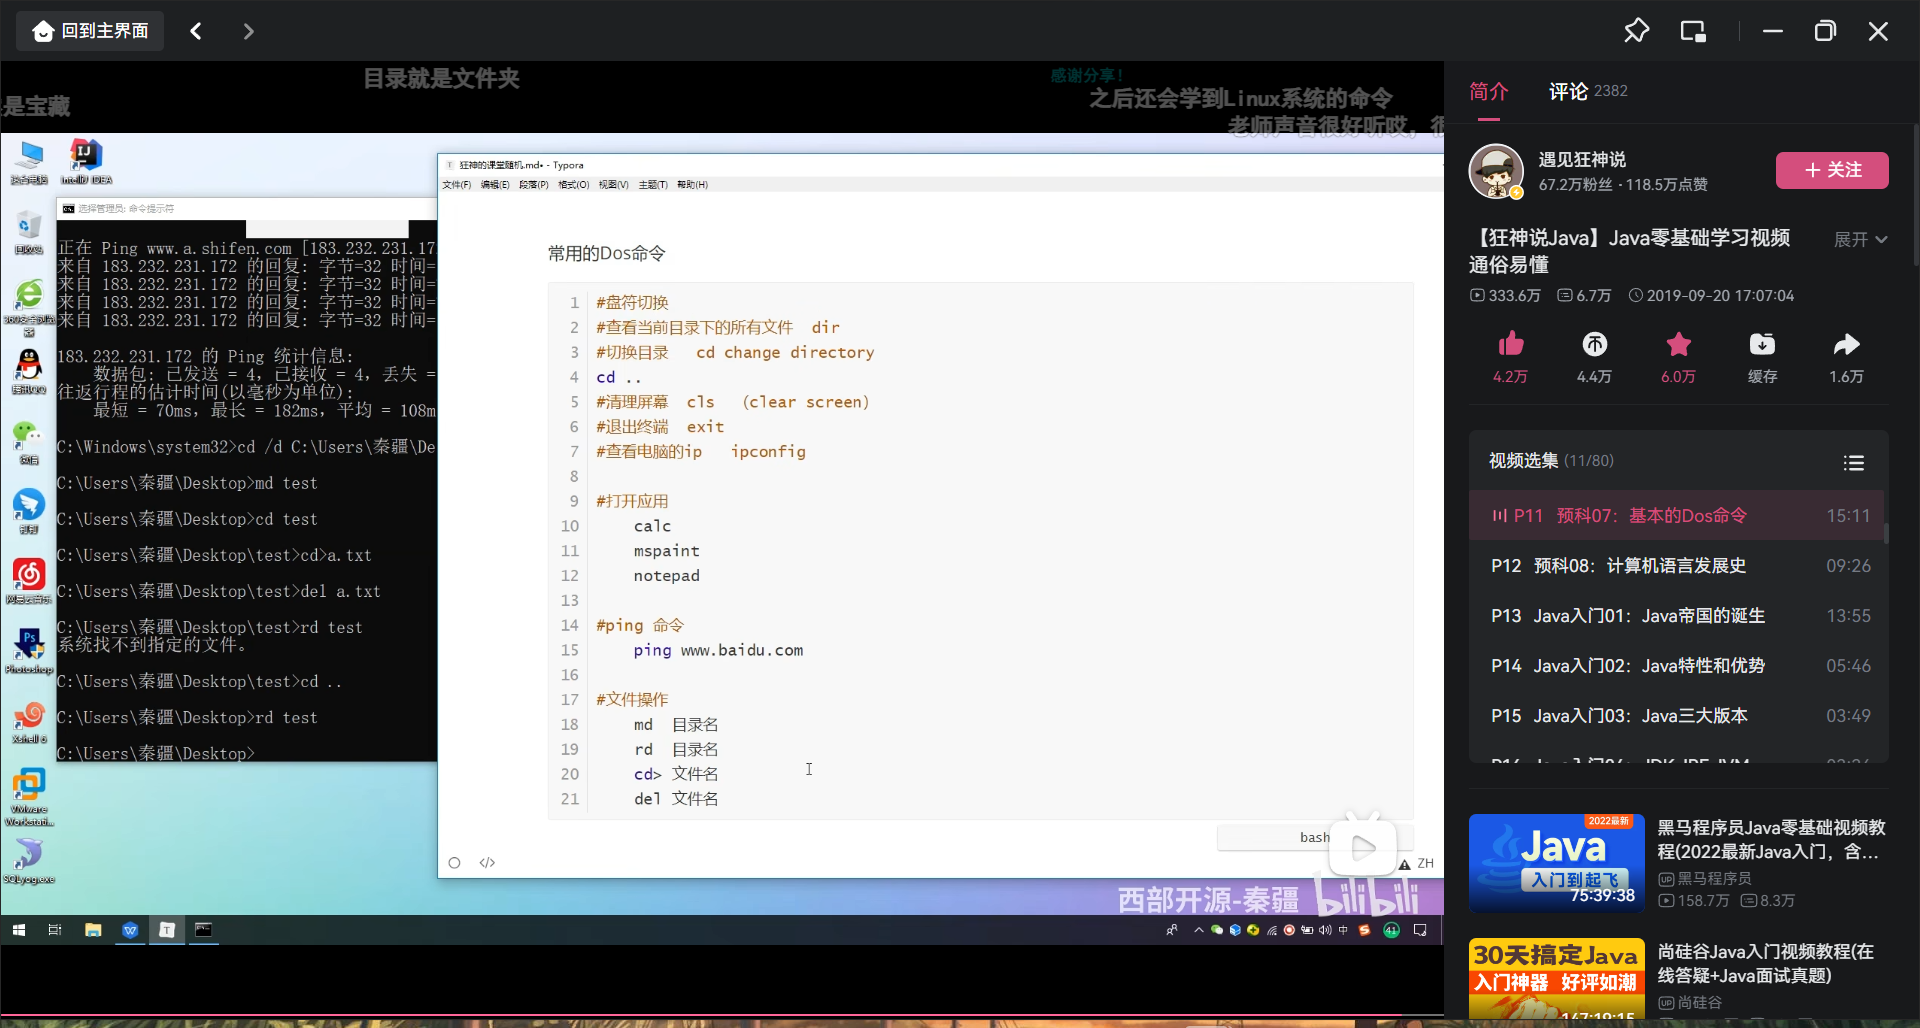The image size is (1920, 1028).
Task: Toggle the playlist list-view icon
Action: [1854, 462]
